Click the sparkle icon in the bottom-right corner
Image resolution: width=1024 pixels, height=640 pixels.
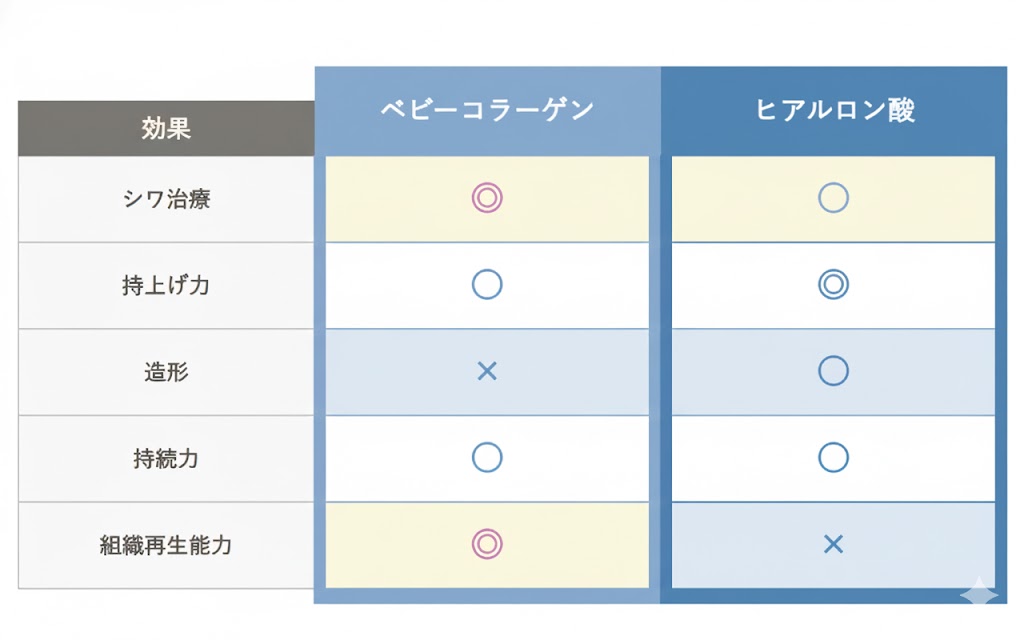click(978, 592)
